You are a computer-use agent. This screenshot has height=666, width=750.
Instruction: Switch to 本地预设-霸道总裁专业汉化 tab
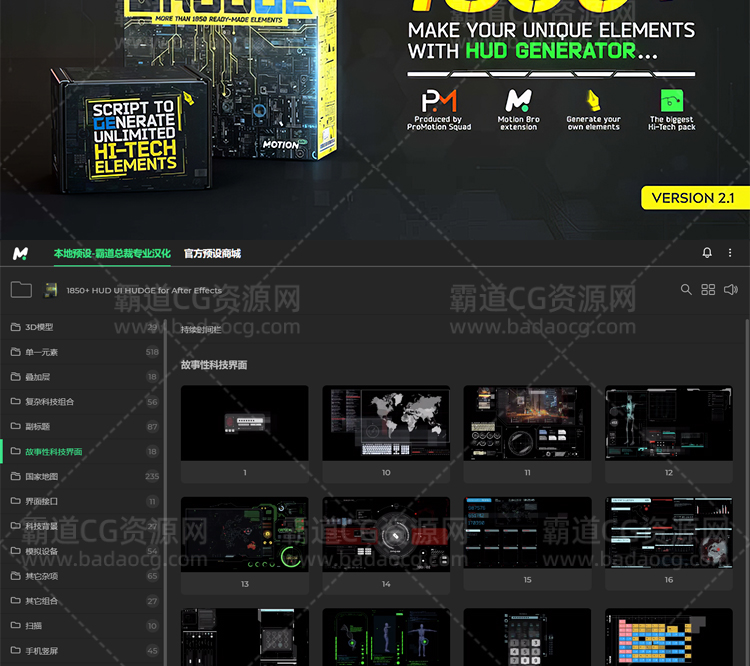[x=112, y=254]
